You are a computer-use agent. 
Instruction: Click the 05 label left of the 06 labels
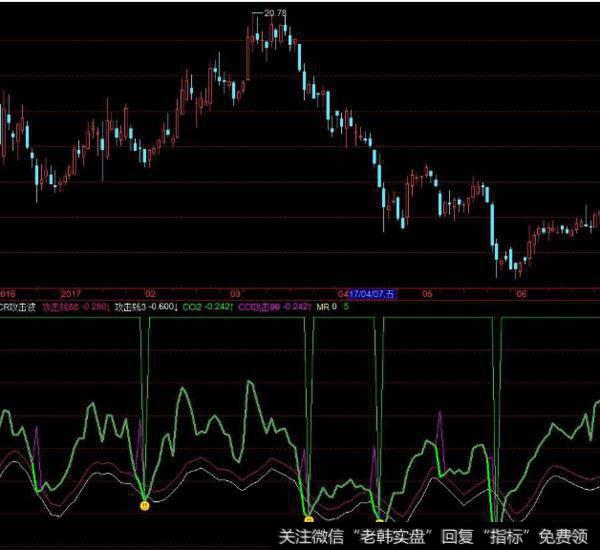click(343, 294)
